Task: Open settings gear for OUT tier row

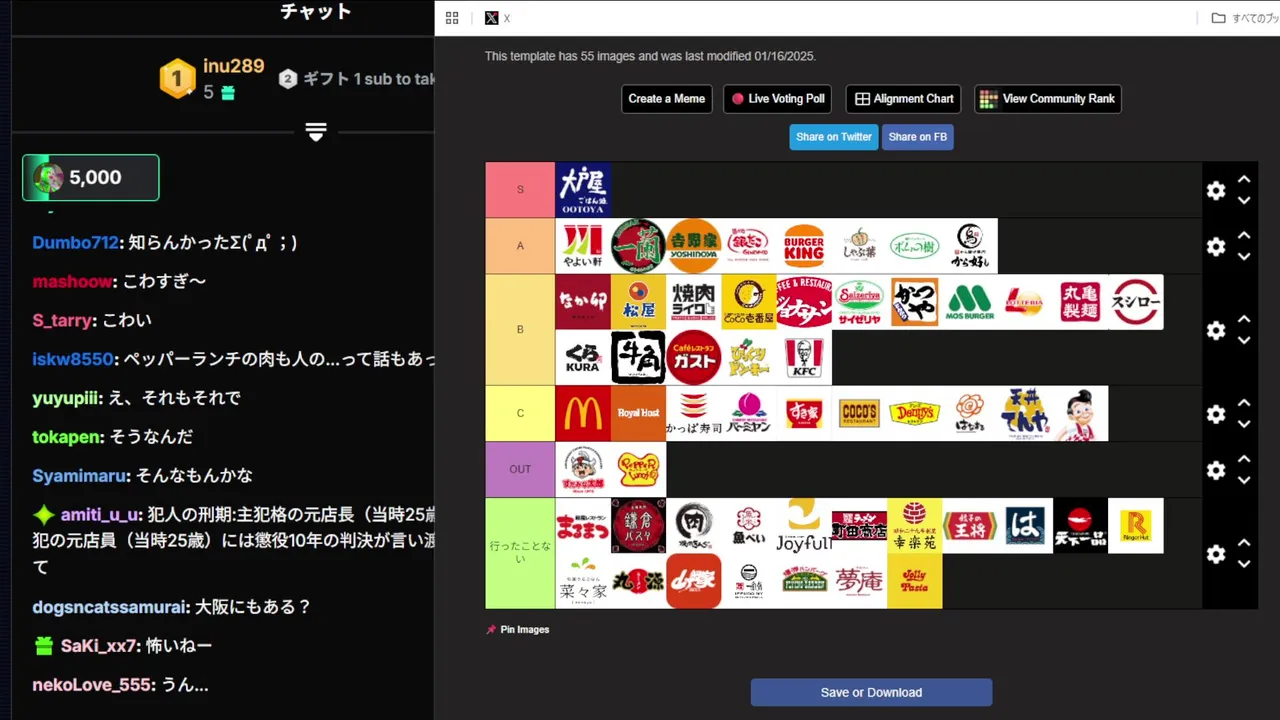Action: (1216, 470)
